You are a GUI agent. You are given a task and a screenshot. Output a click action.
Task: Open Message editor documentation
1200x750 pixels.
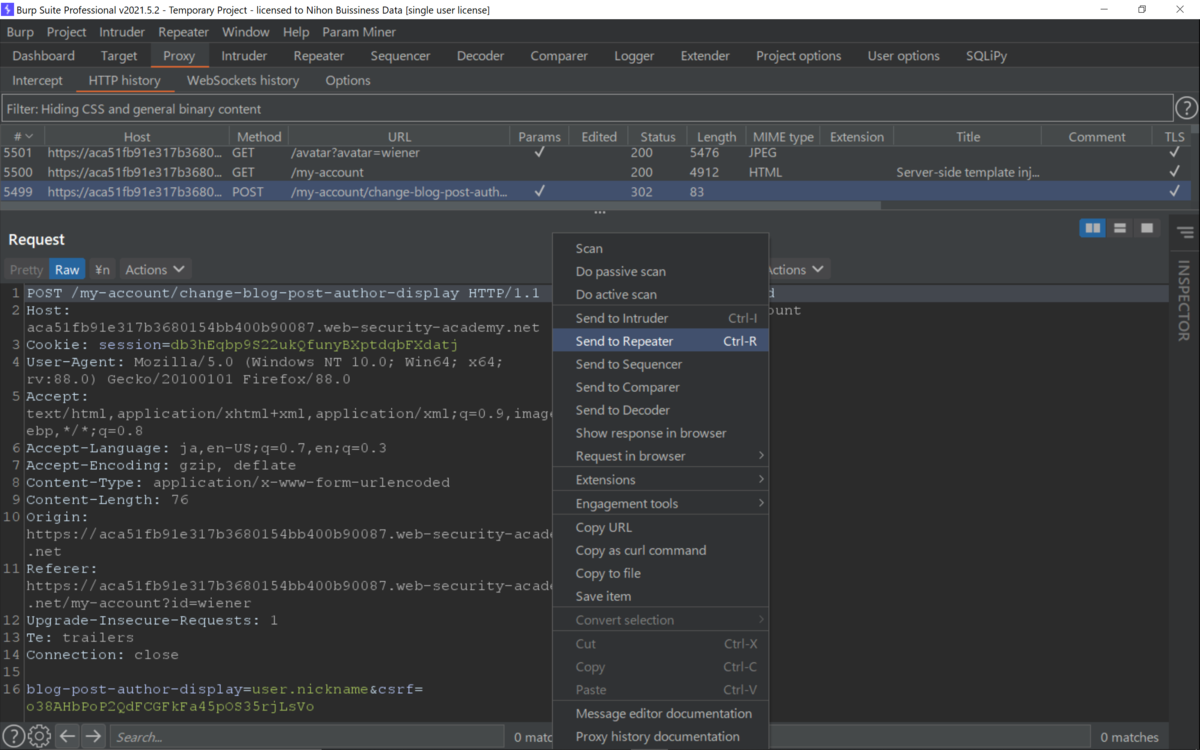(x=660, y=713)
